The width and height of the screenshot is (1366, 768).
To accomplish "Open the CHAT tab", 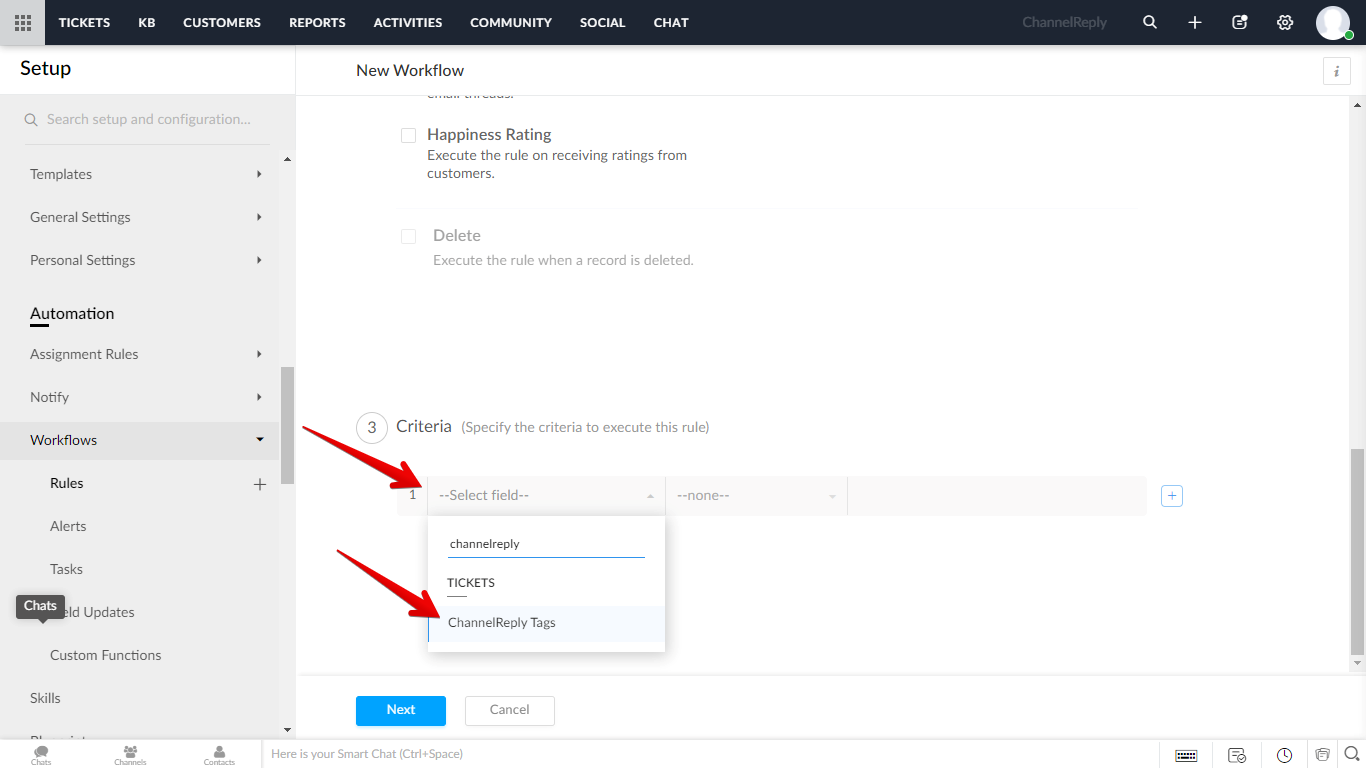I will [x=671, y=22].
